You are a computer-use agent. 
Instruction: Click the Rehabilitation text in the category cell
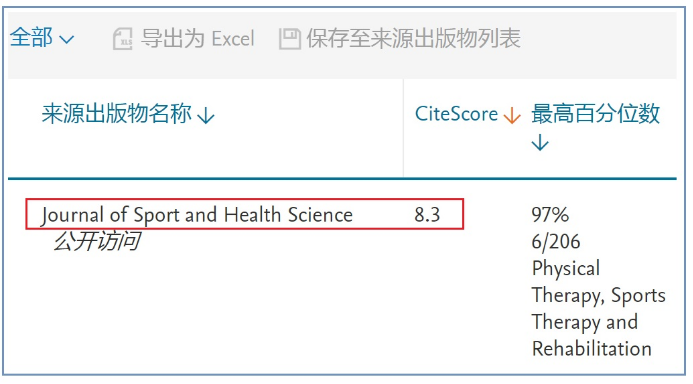coord(591,349)
